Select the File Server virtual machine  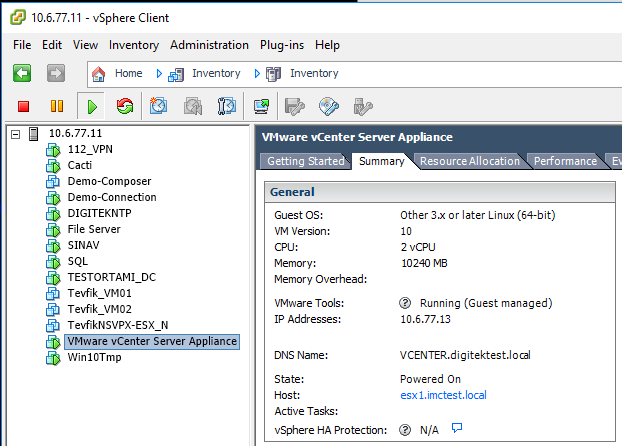tap(94, 229)
